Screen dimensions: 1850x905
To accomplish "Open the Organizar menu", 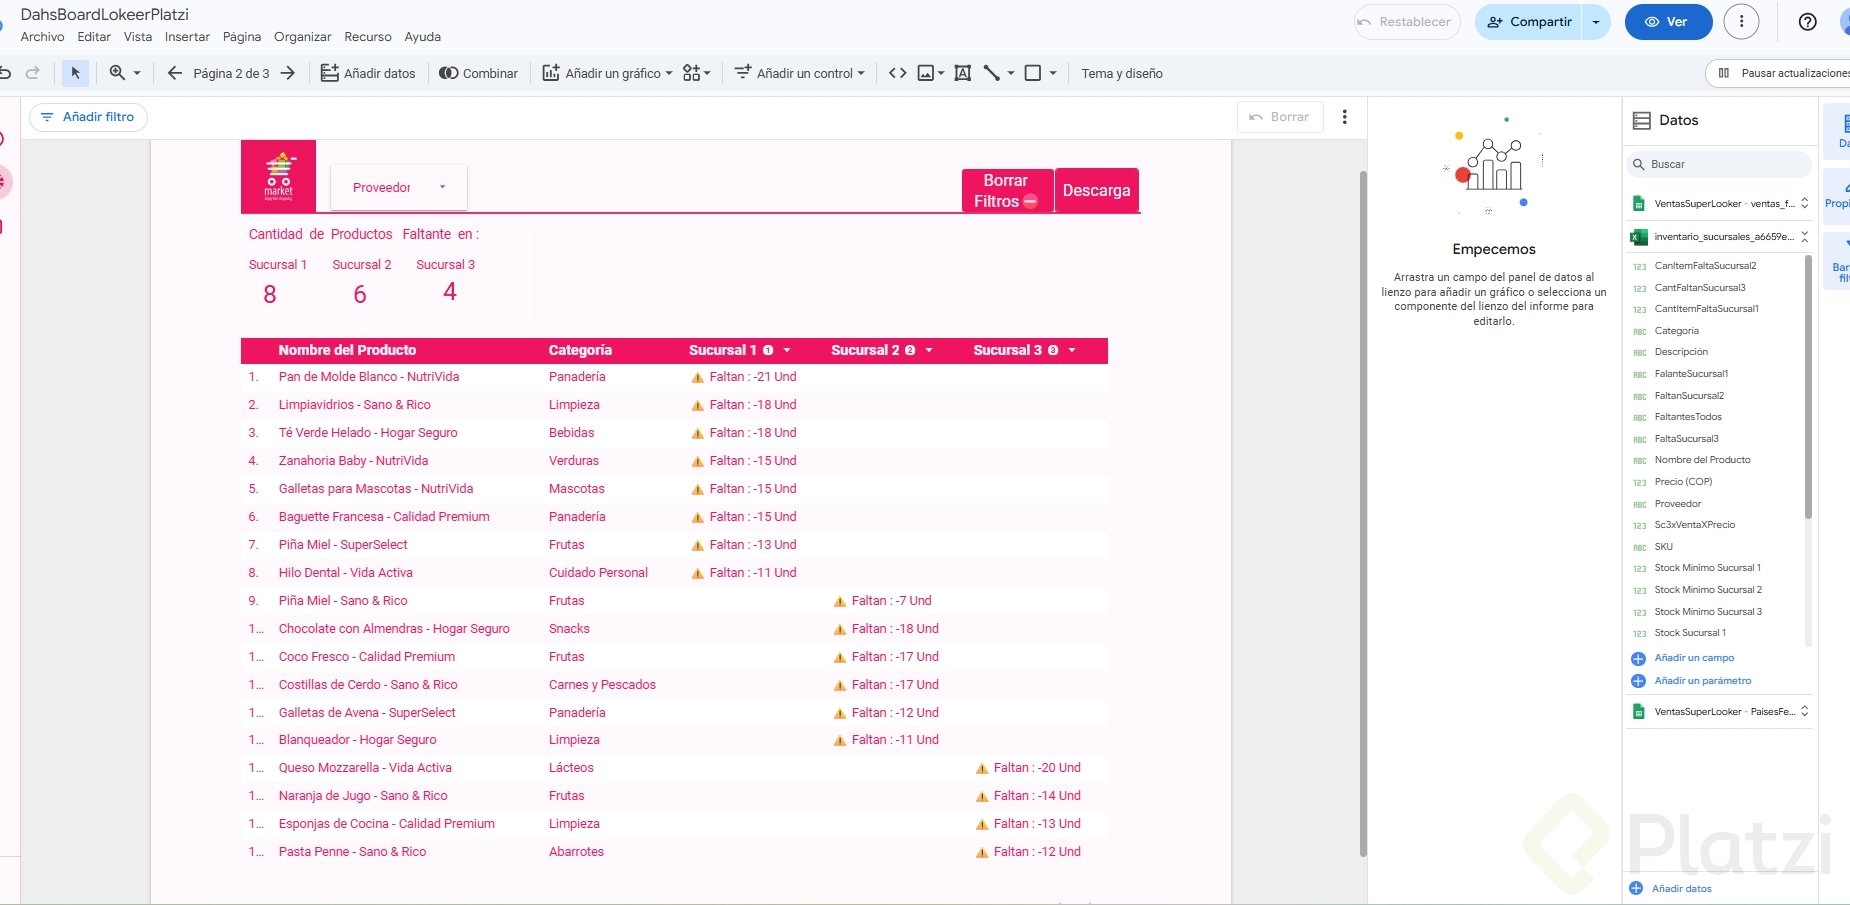I will coord(303,37).
